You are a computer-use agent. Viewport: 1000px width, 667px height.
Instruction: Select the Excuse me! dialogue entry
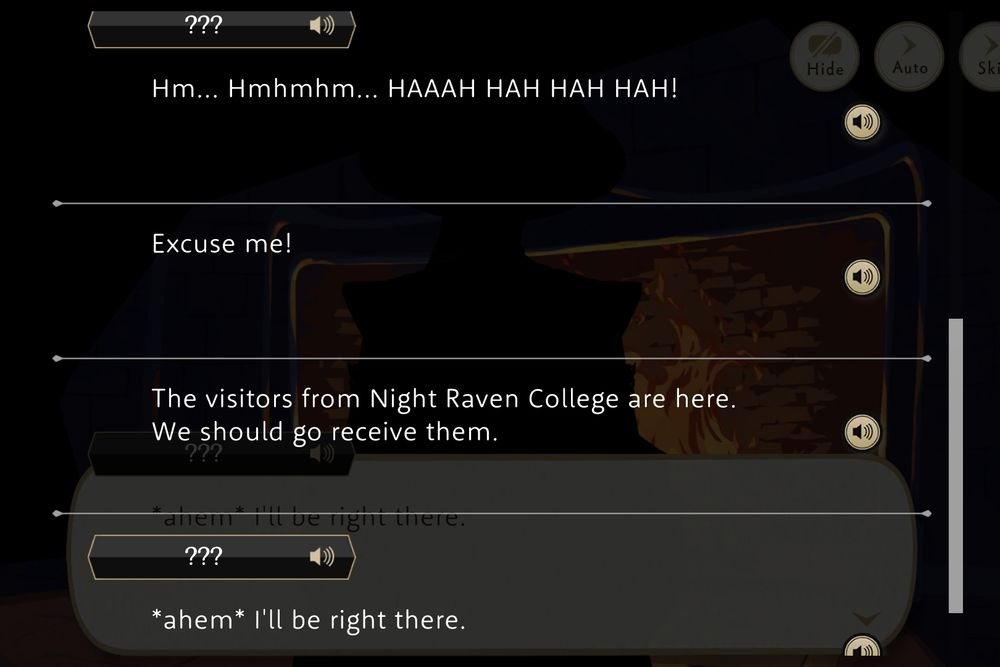click(222, 244)
